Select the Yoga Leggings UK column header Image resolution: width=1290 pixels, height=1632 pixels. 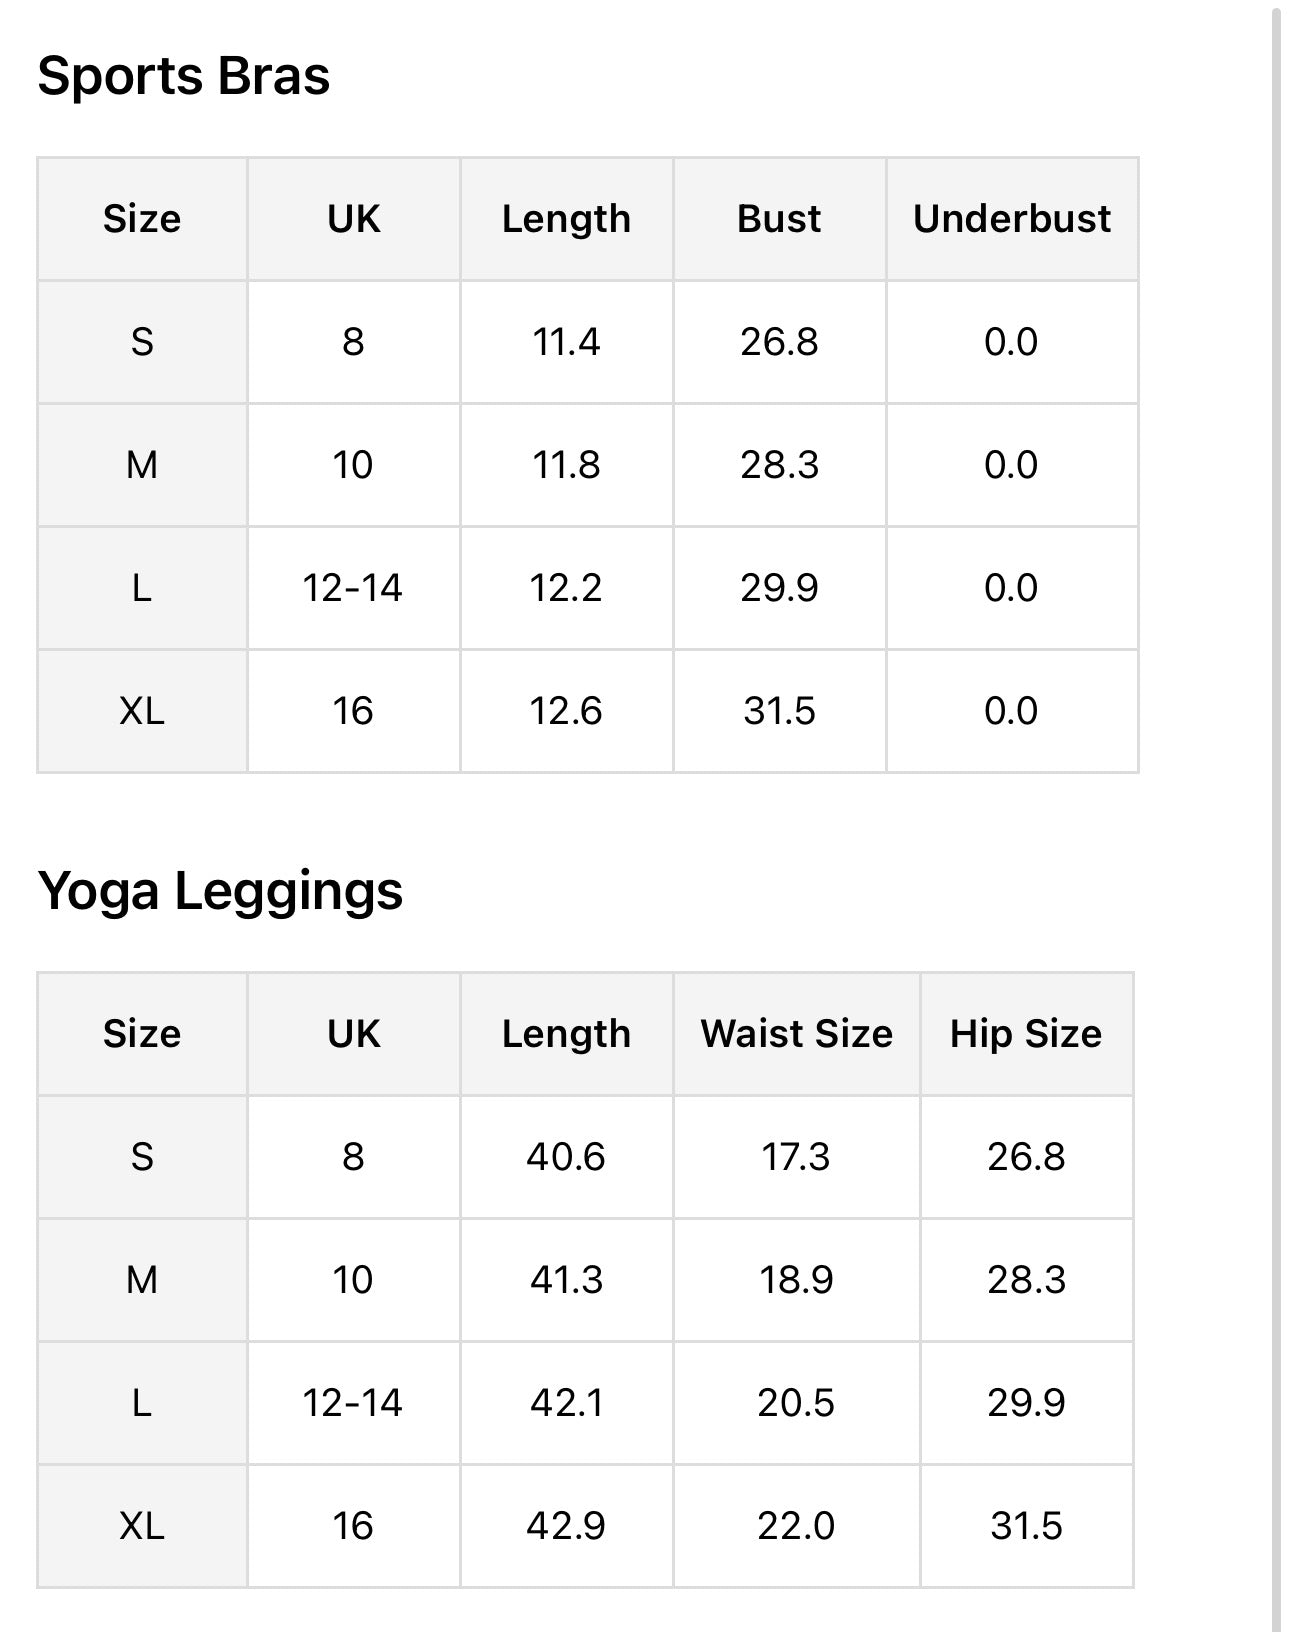point(353,1034)
